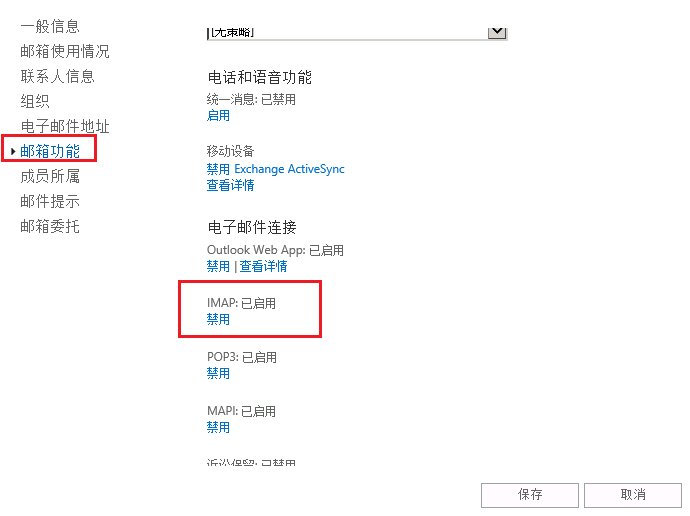Switch to 电子邮件地址 settings
Viewport: 690px width, 516px height.
click(x=65, y=126)
